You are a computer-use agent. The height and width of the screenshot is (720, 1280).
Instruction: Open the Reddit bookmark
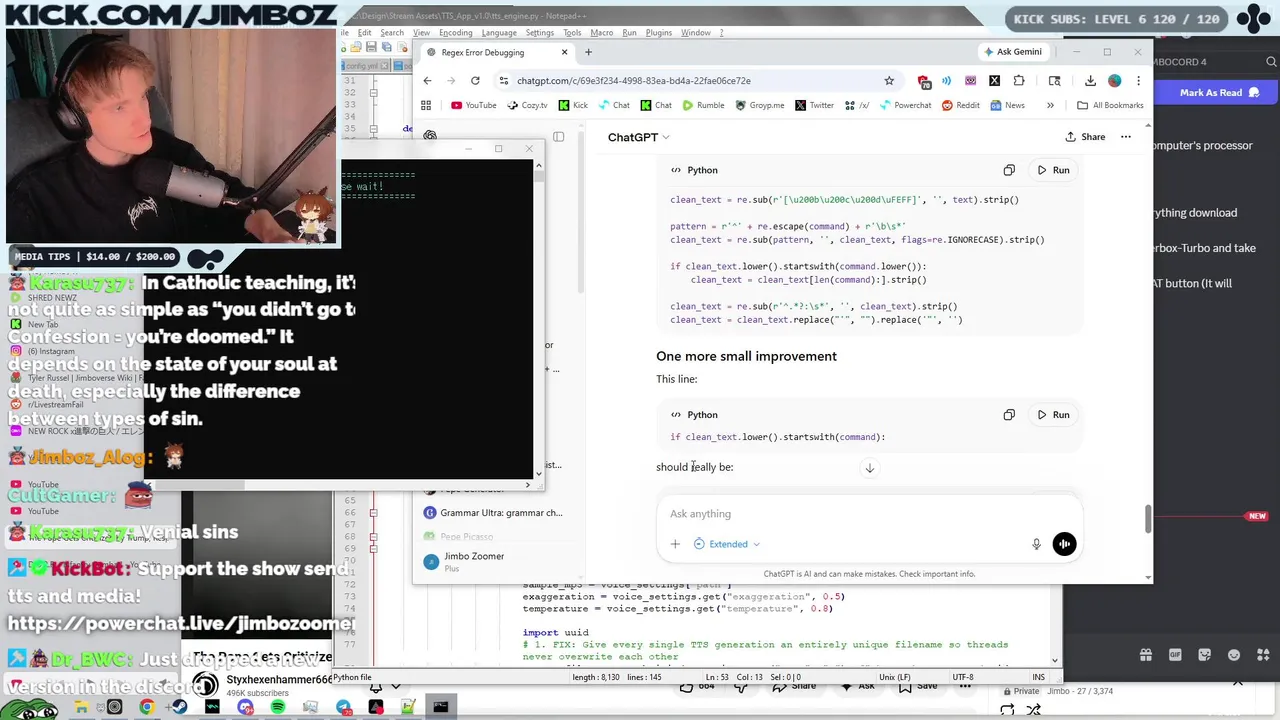pyautogui.click(x=960, y=105)
